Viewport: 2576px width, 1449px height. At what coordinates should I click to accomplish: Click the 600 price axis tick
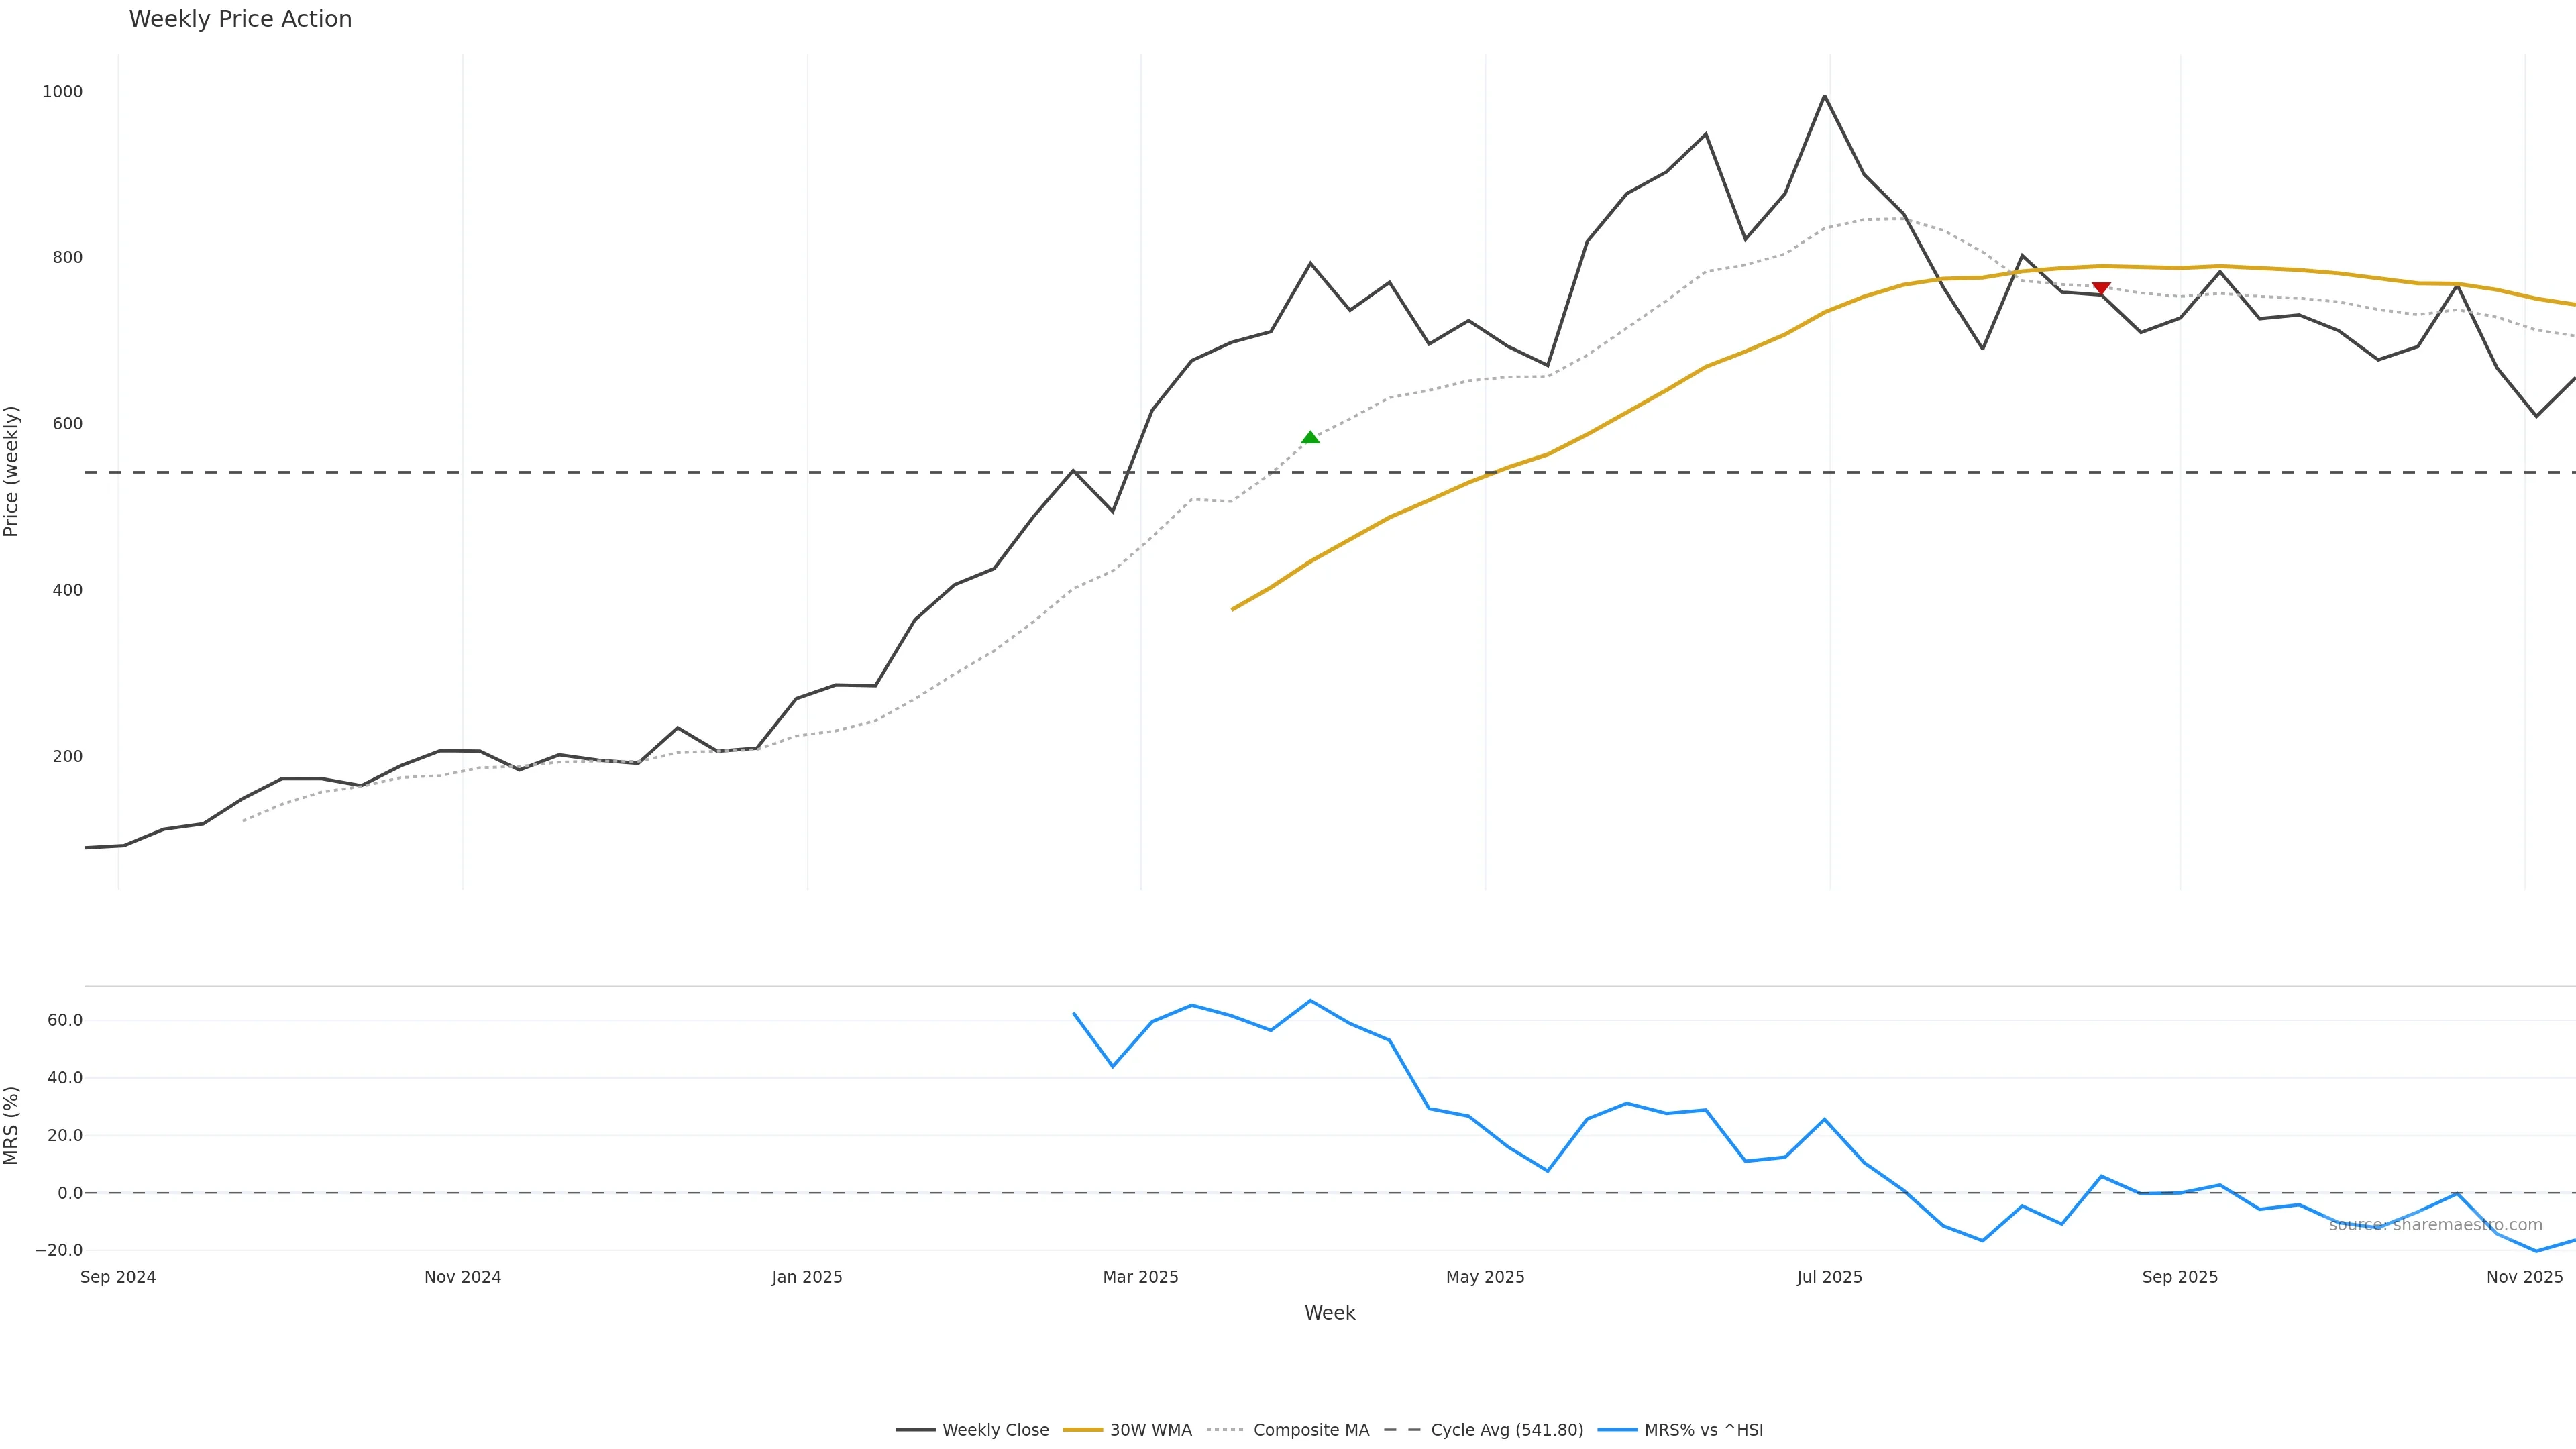(x=67, y=424)
